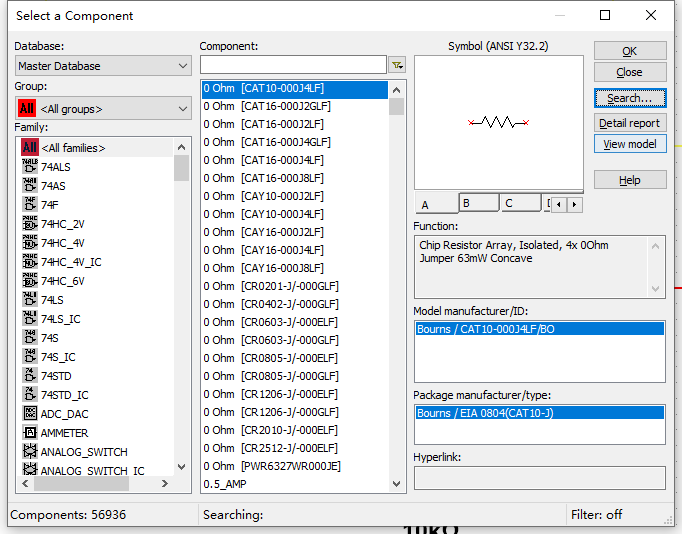Select the 74HC_2V family icon
682x534 pixels.
[x=30, y=224]
